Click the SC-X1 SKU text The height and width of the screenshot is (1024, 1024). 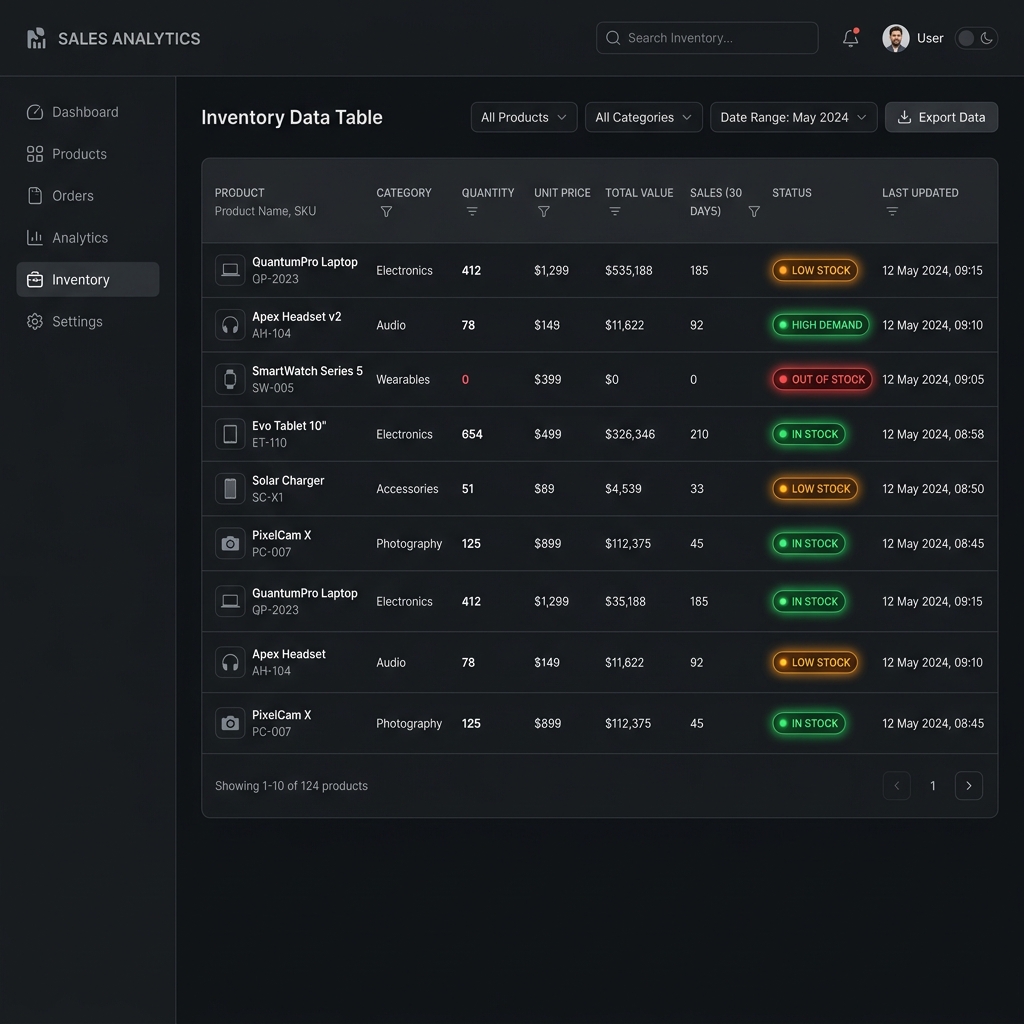(x=268, y=498)
